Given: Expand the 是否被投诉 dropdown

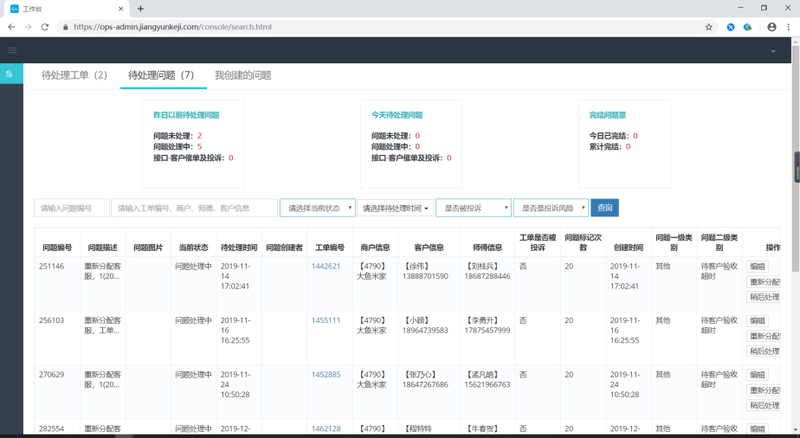Looking at the screenshot, I should point(473,208).
